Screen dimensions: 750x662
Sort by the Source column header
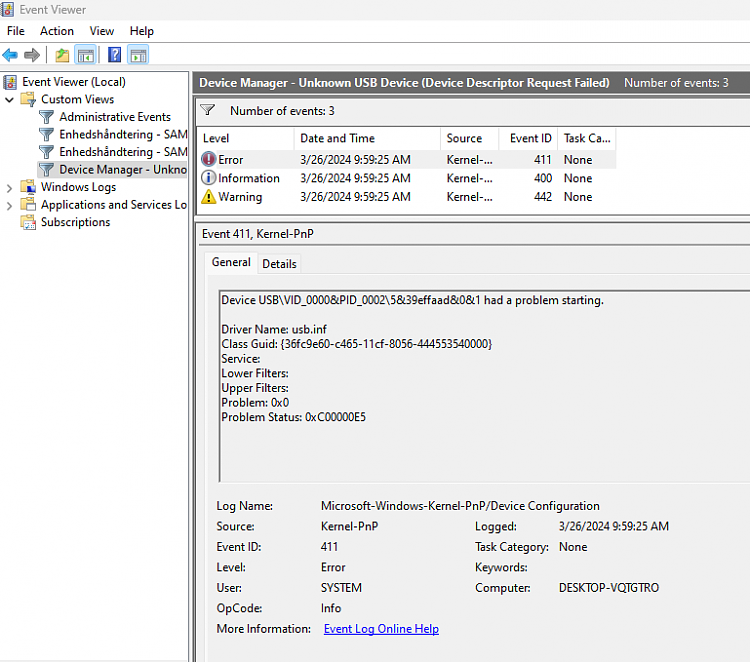point(469,138)
